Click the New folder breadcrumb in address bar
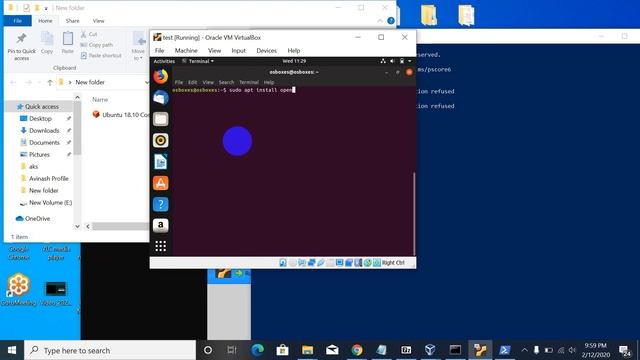 click(x=90, y=82)
